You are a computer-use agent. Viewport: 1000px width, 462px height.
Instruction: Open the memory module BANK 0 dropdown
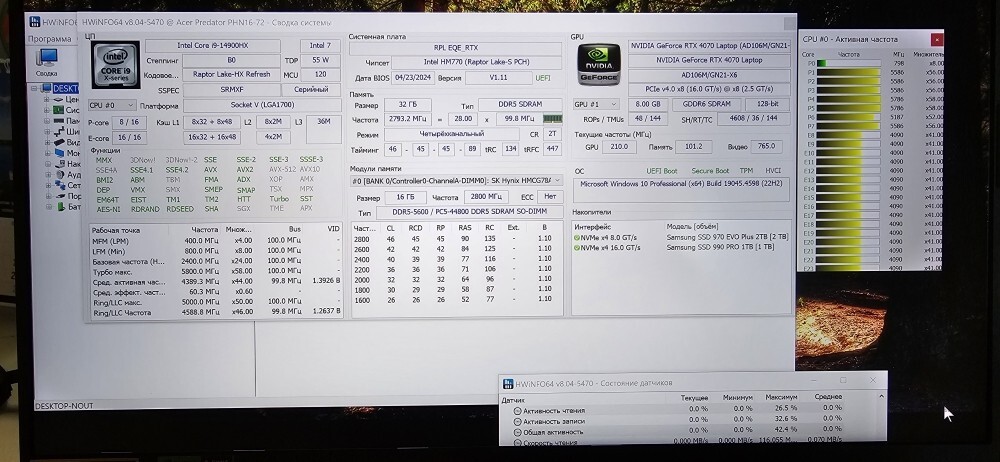[457, 181]
